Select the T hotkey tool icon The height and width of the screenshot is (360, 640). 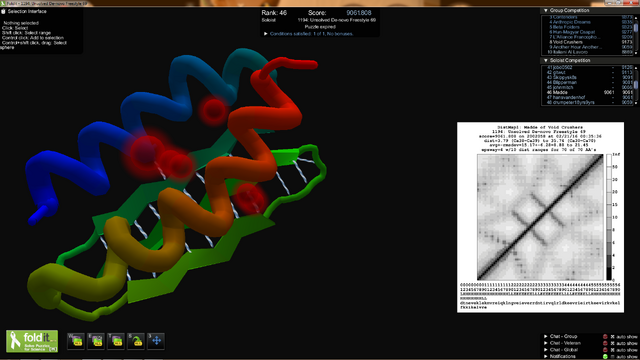click(116, 341)
